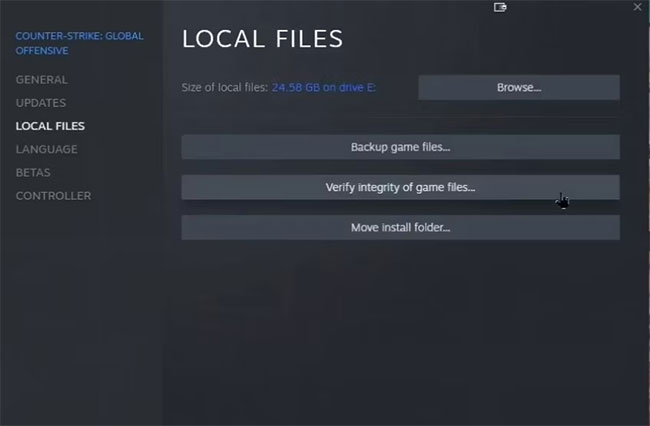
Task: Click the Counter-Strike: Global Offensive title
Action: pyautogui.click(x=80, y=43)
